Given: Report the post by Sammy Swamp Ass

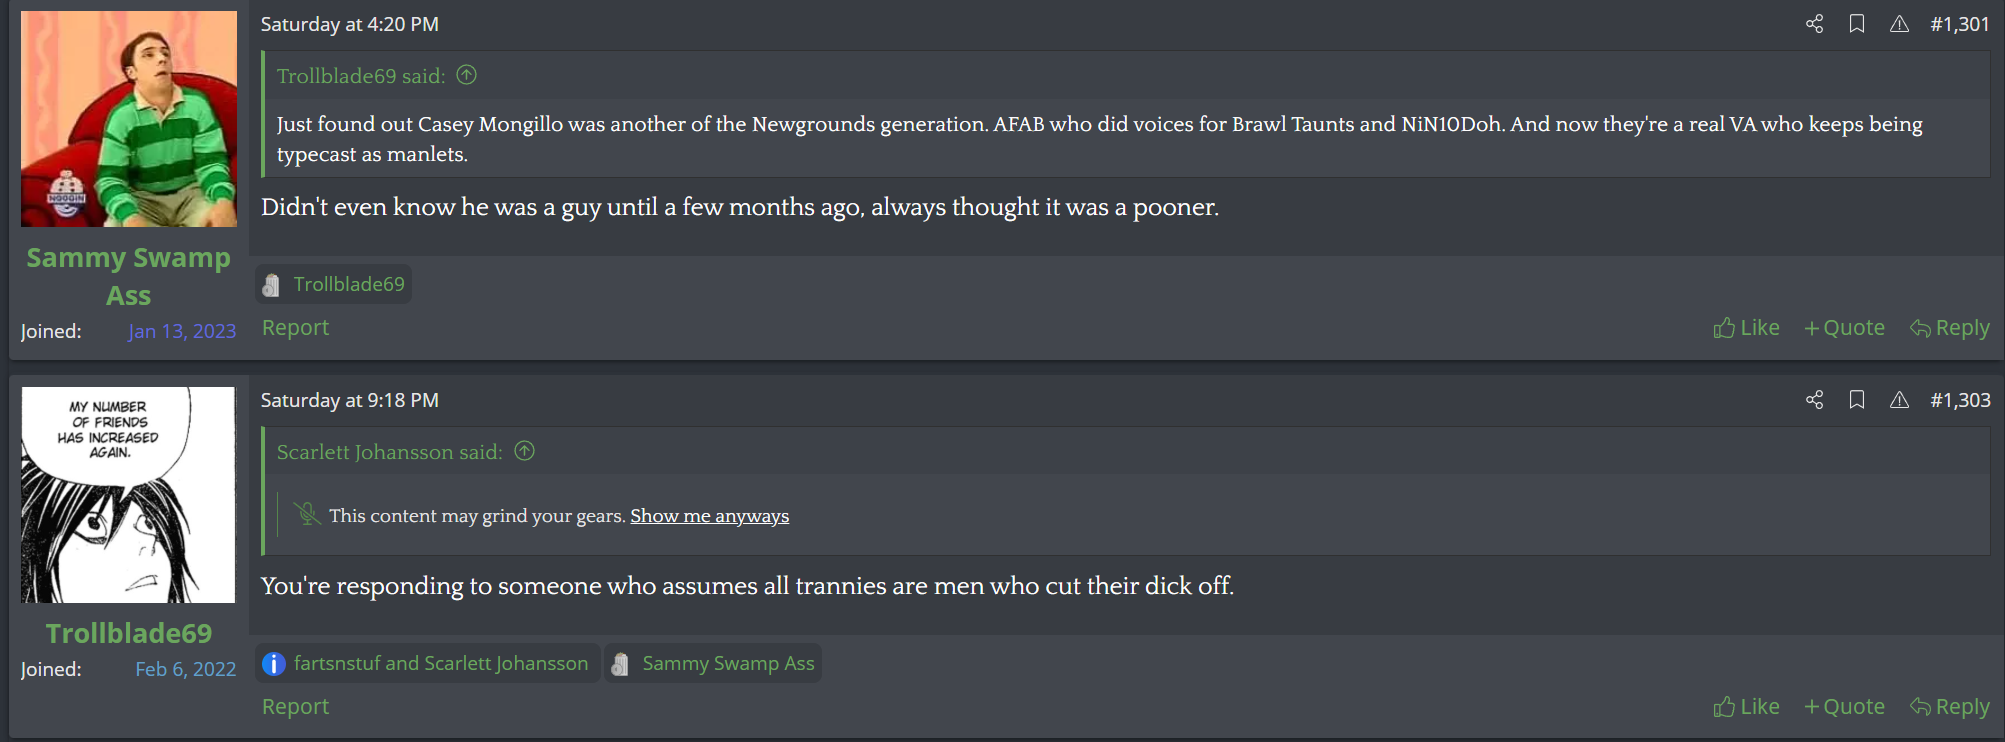Looking at the screenshot, I should tap(295, 328).
